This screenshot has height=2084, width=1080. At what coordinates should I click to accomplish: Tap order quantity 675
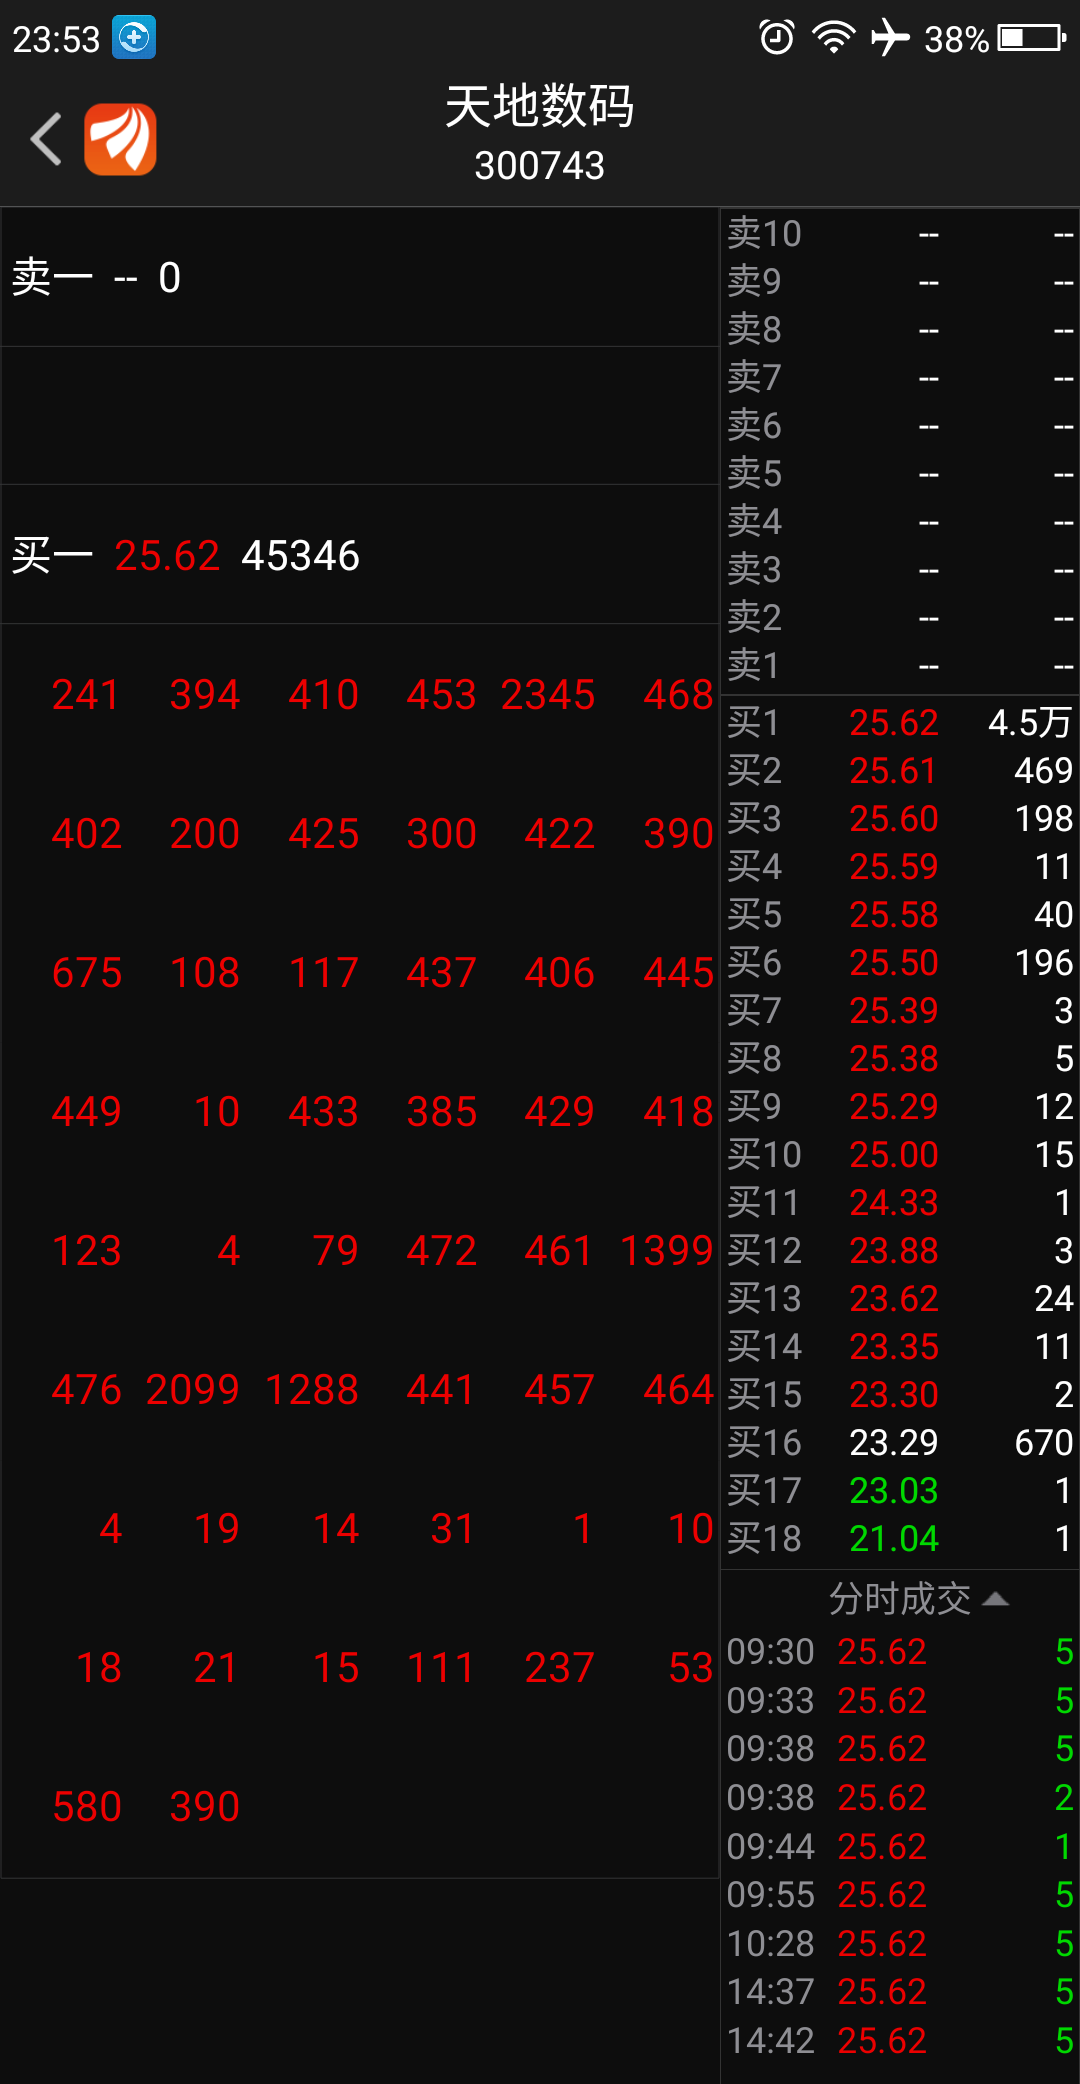point(87,972)
